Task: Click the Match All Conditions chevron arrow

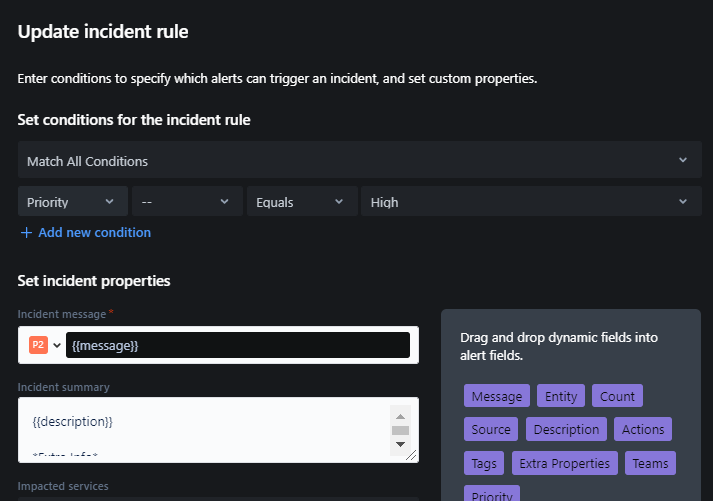Action: pos(683,160)
